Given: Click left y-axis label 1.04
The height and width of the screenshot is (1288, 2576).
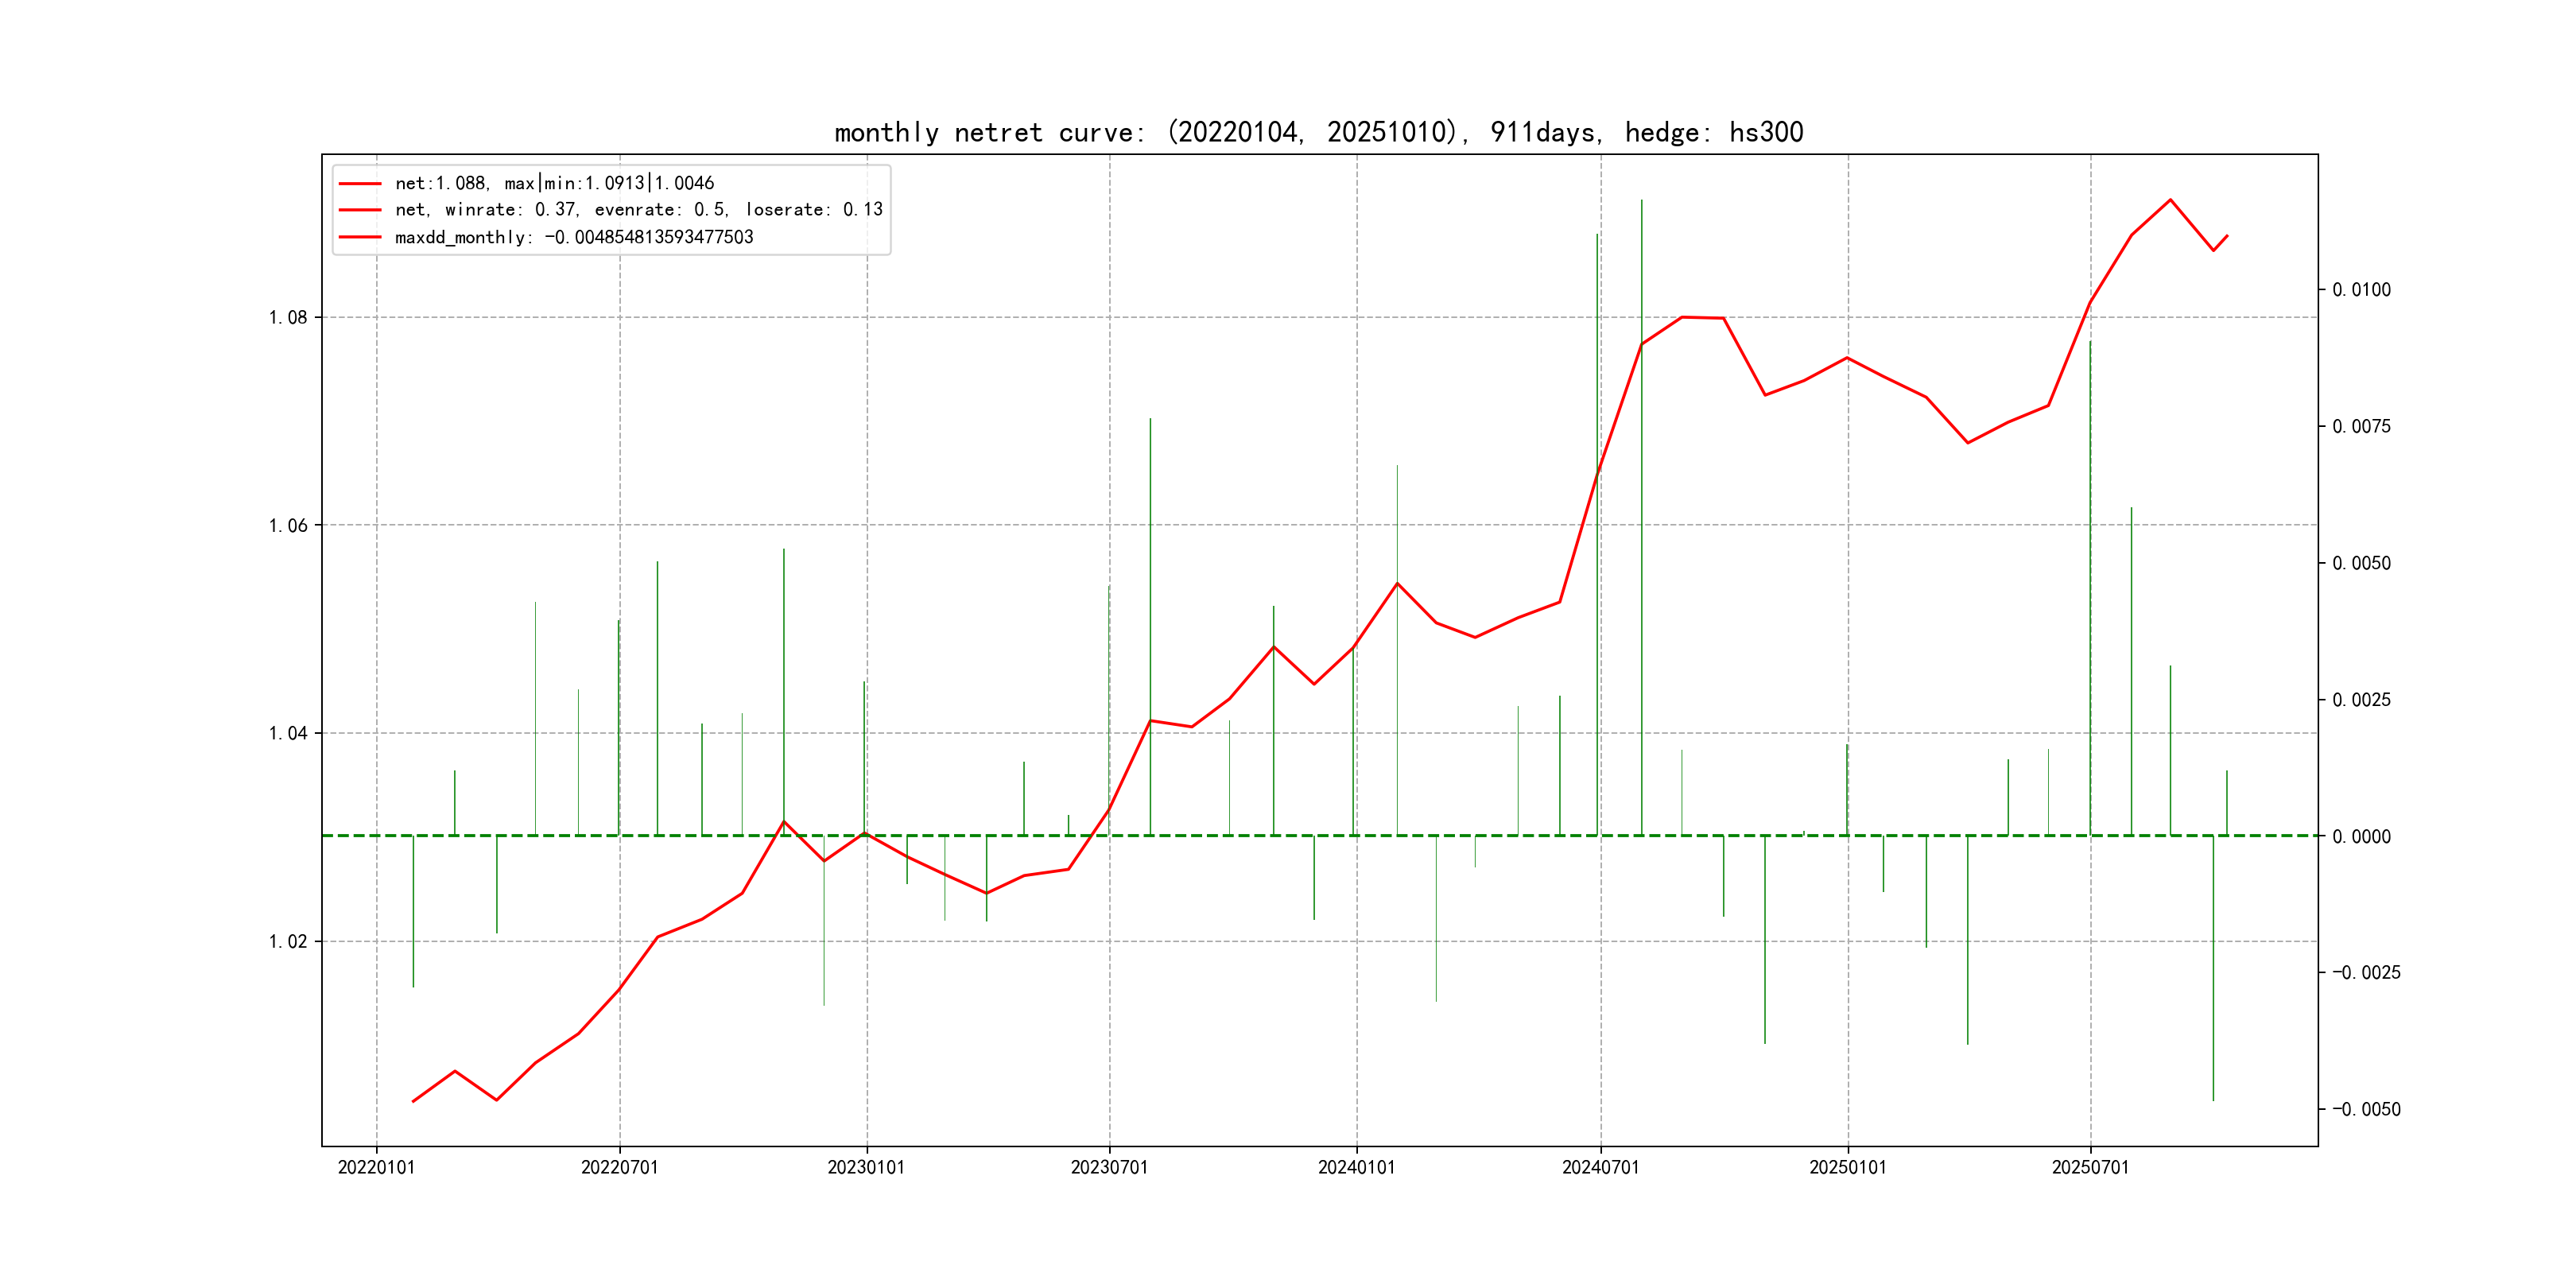Looking at the screenshot, I should pos(288,734).
